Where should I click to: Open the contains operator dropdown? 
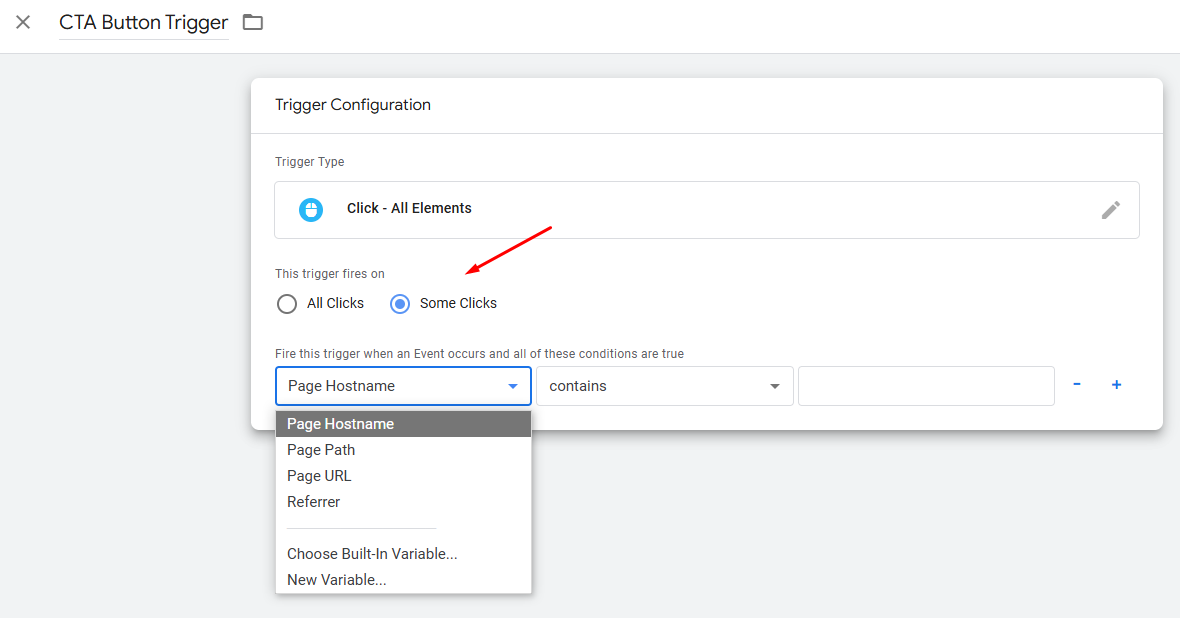665,386
